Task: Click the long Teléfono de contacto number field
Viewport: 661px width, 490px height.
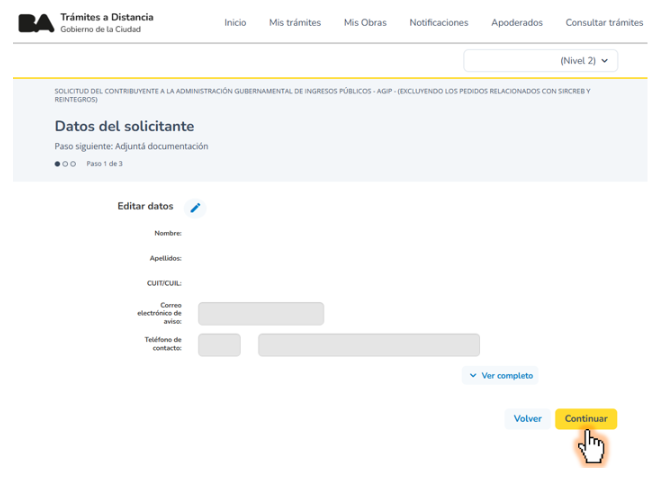Action: 368,345
